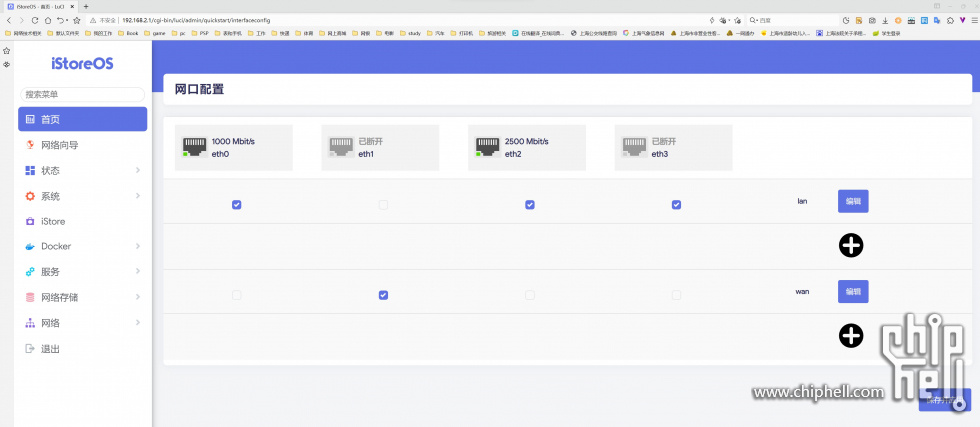The image size is (980, 427).
Task: Click the 网络 topology icon
Action: [x=30, y=323]
